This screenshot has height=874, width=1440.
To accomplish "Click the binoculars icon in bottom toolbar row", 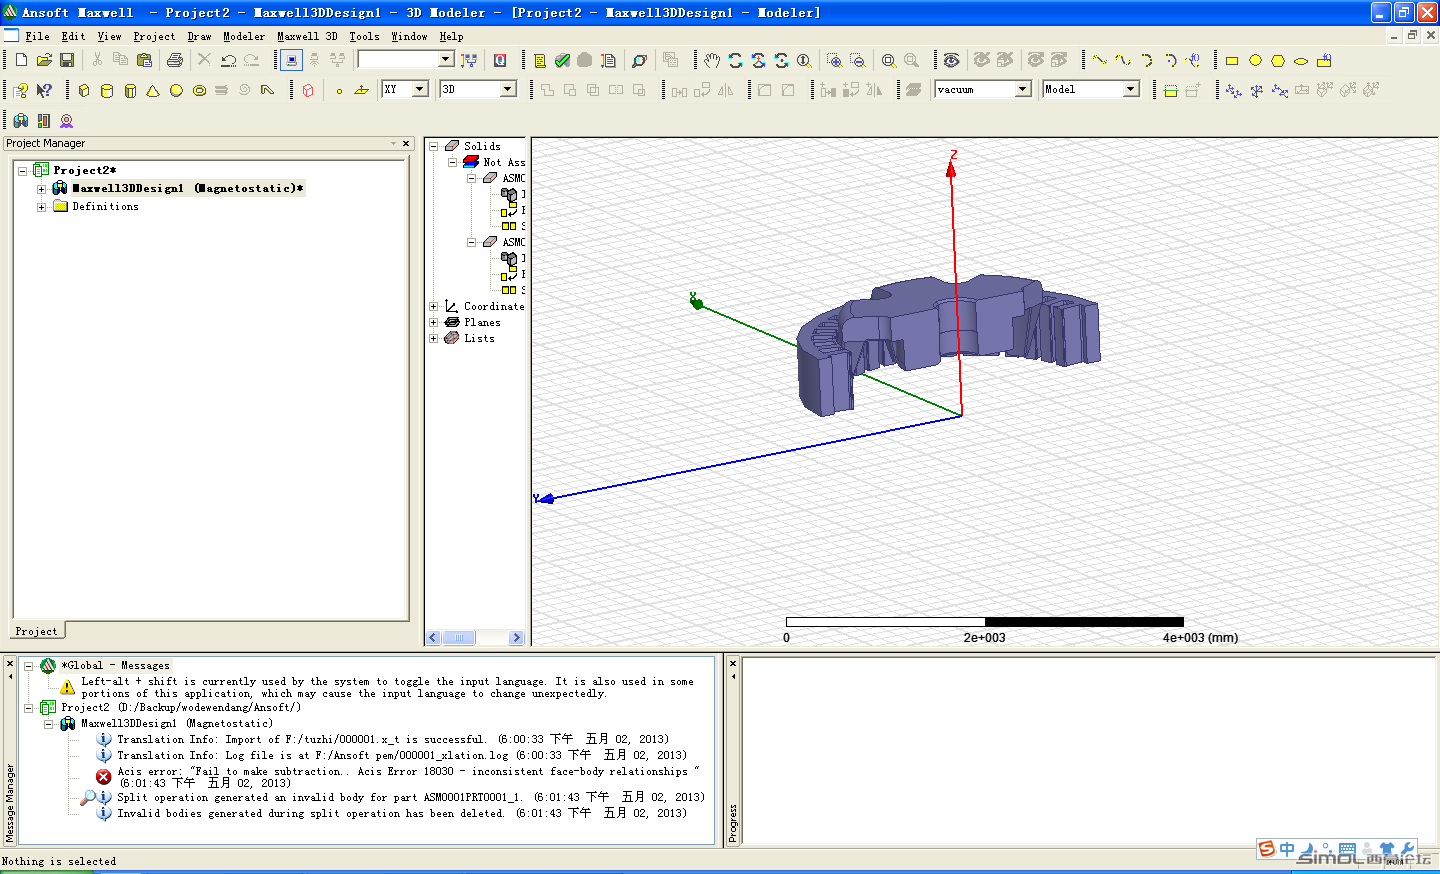I will 21,120.
